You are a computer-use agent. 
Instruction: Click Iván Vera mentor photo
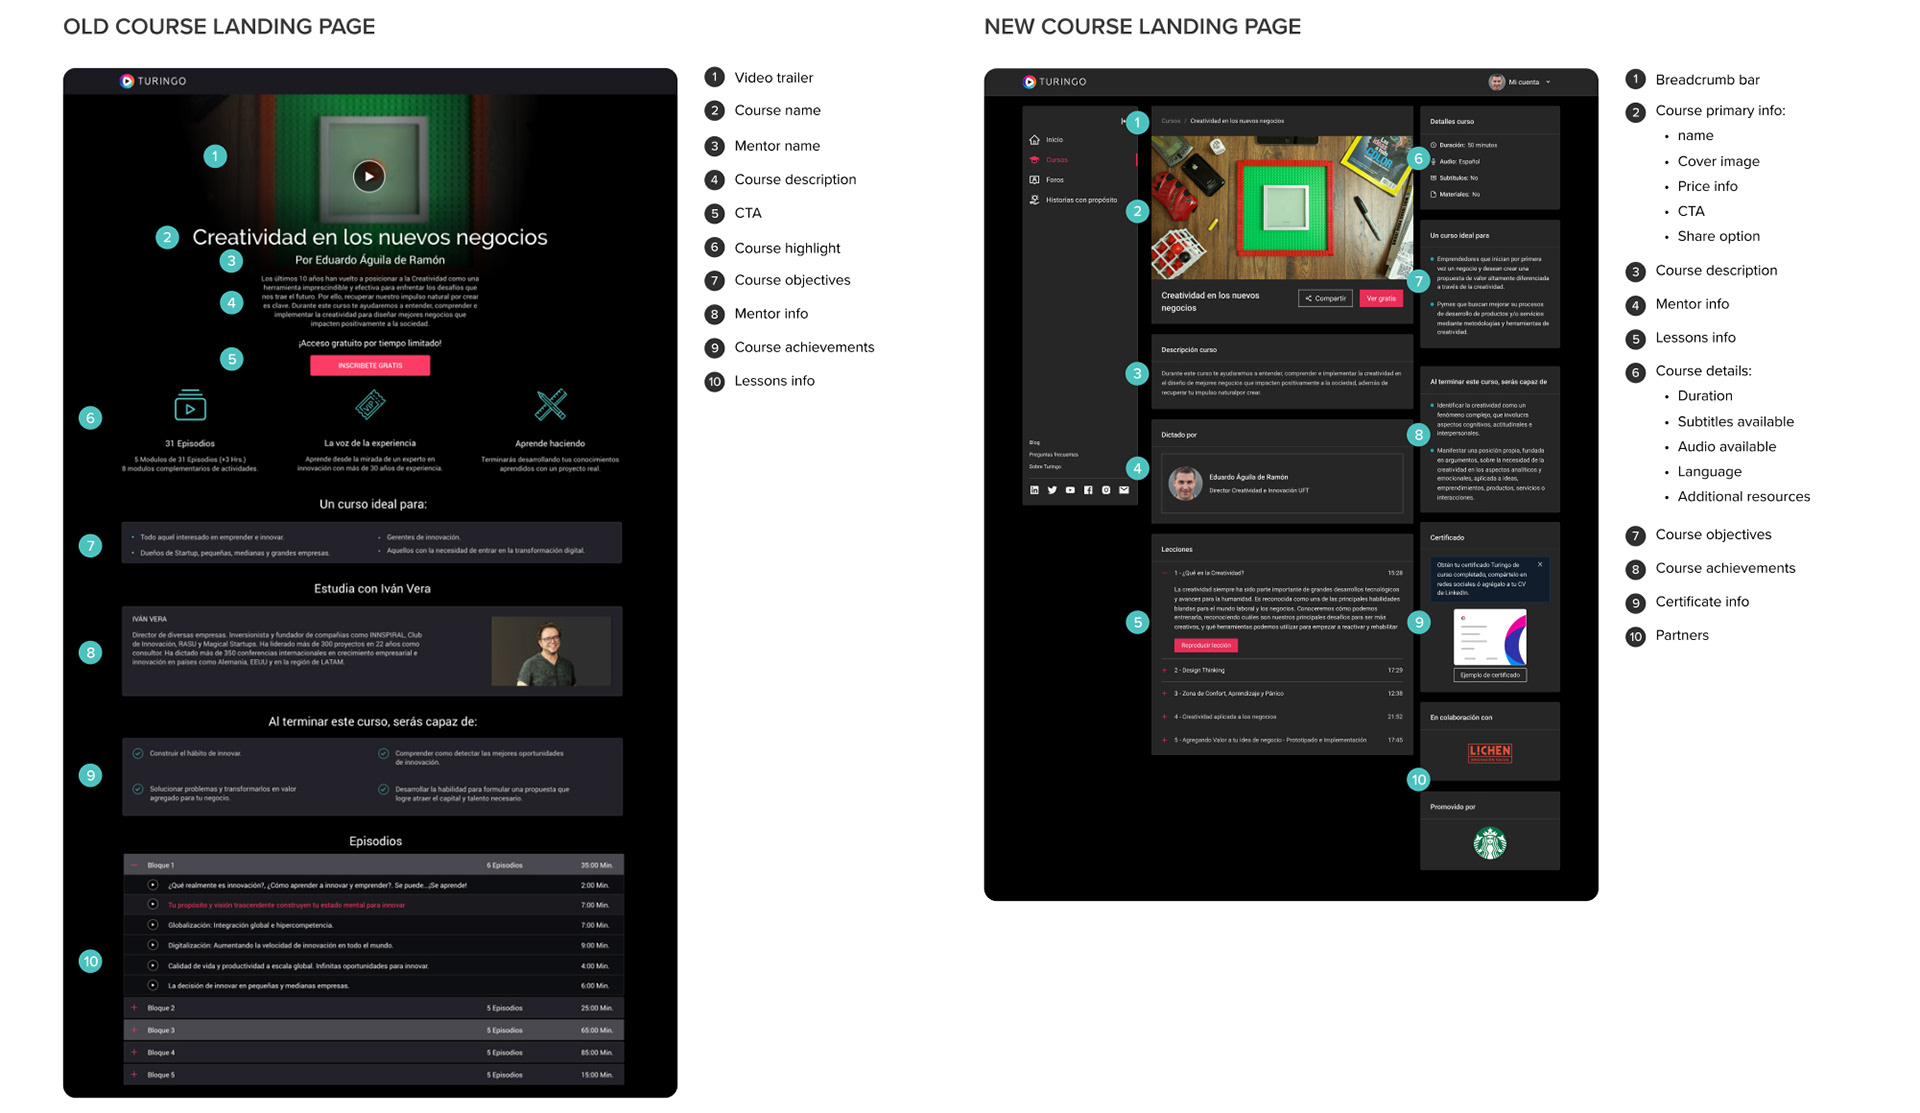tap(551, 651)
